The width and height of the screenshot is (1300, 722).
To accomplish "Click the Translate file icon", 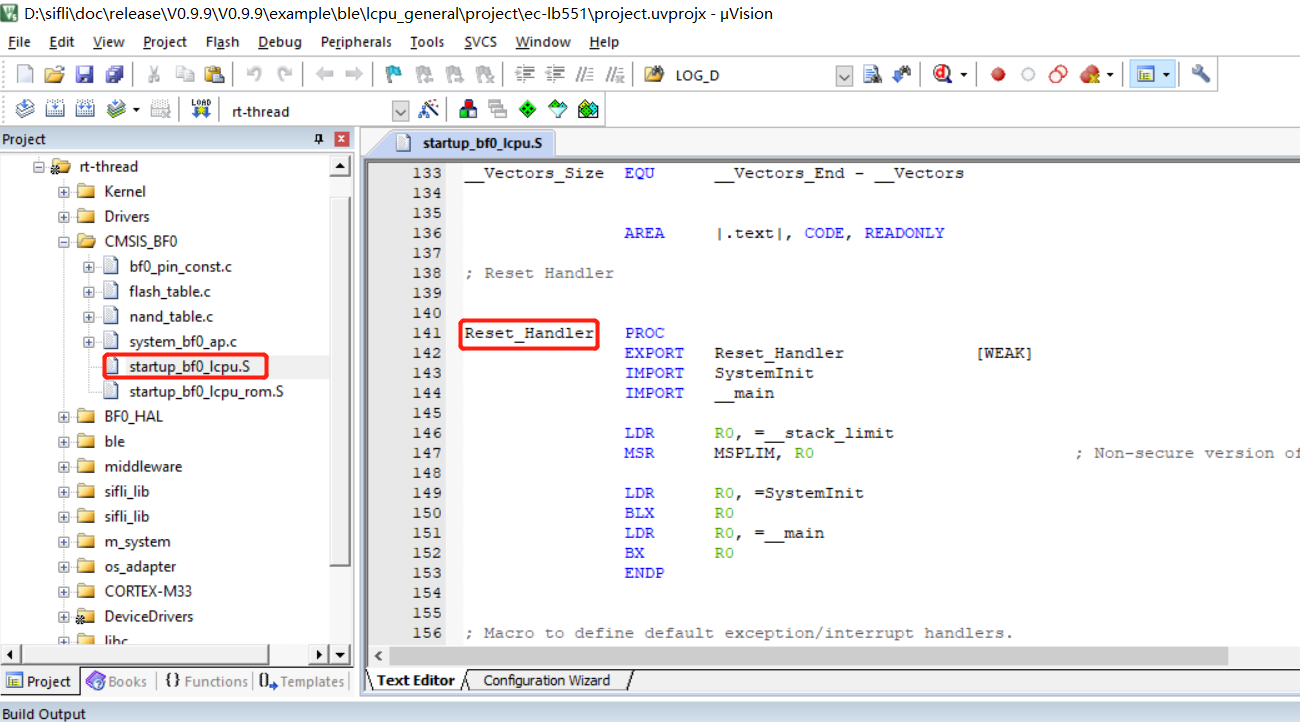I will (x=25, y=110).
